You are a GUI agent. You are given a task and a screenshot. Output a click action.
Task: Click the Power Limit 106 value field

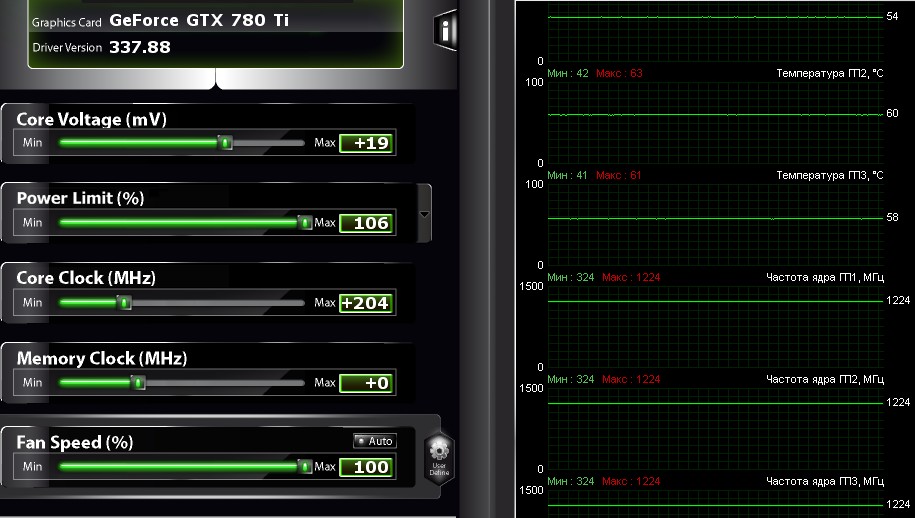click(367, 223)
